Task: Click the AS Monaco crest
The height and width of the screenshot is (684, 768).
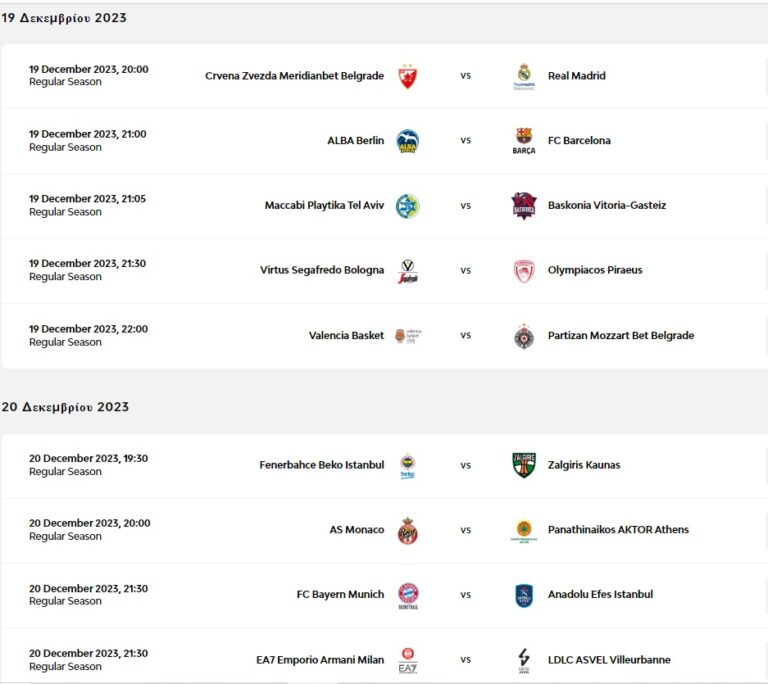Action: pyautogui.click(x=407, y=530)
